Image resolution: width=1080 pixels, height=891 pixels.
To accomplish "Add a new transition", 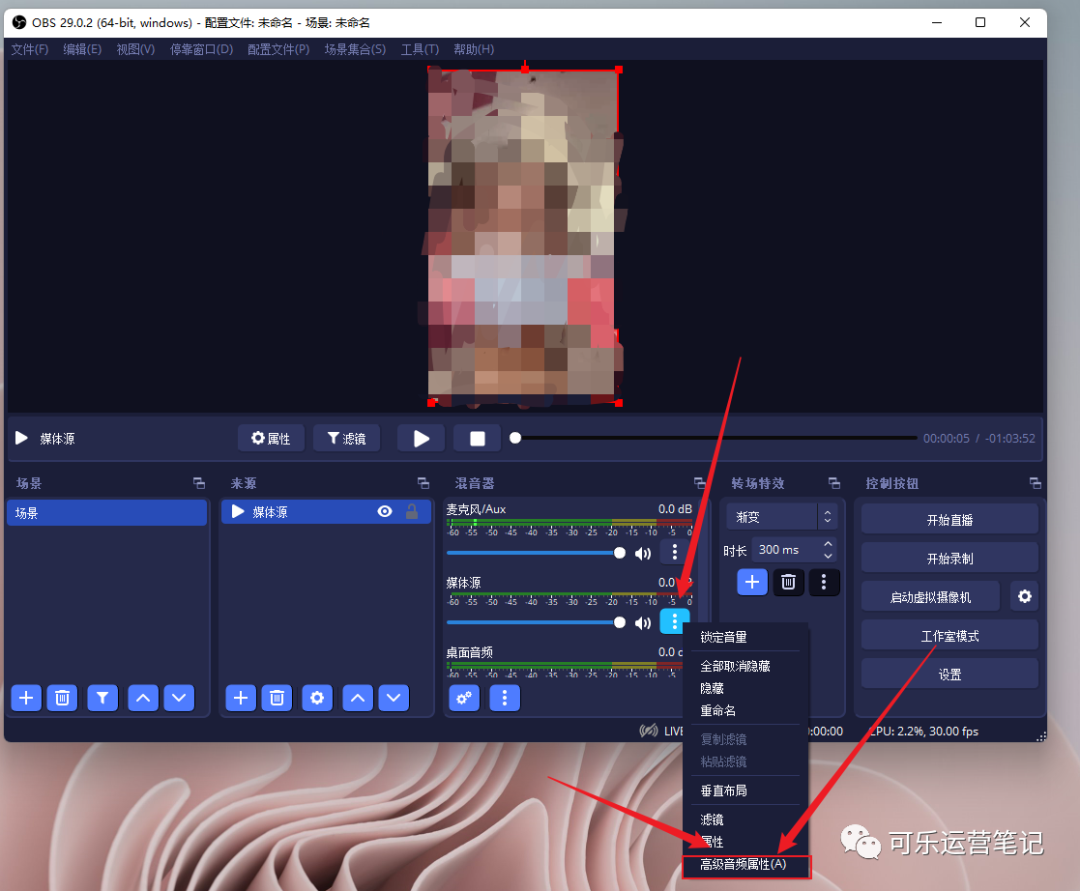I will pyautogui.click(x=752, y=583).
